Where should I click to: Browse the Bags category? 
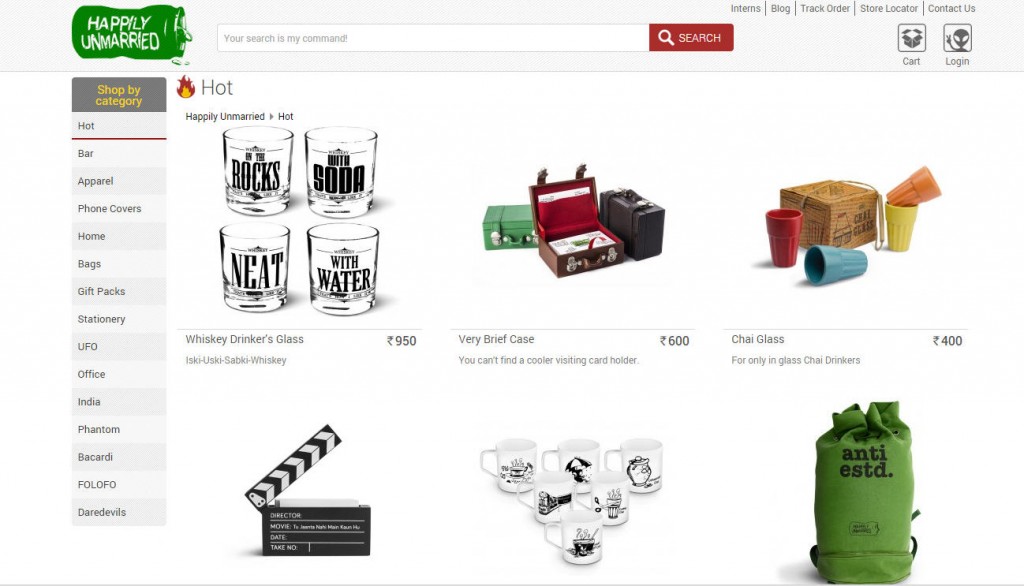119,264
